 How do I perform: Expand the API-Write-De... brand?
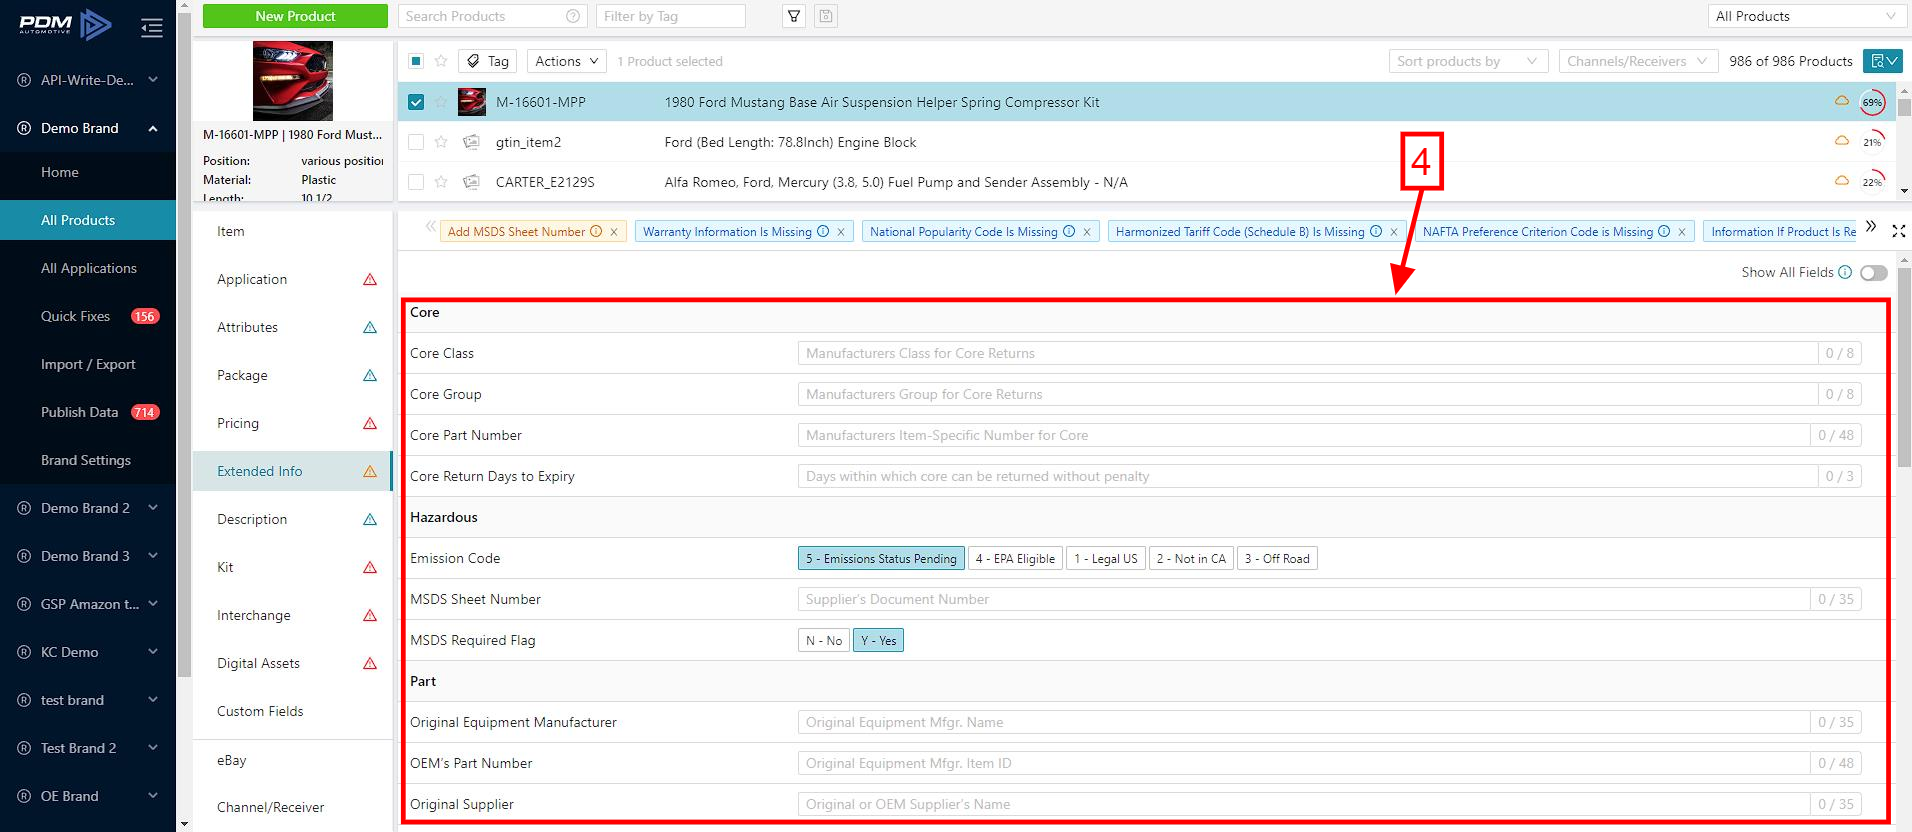(88, 80)
